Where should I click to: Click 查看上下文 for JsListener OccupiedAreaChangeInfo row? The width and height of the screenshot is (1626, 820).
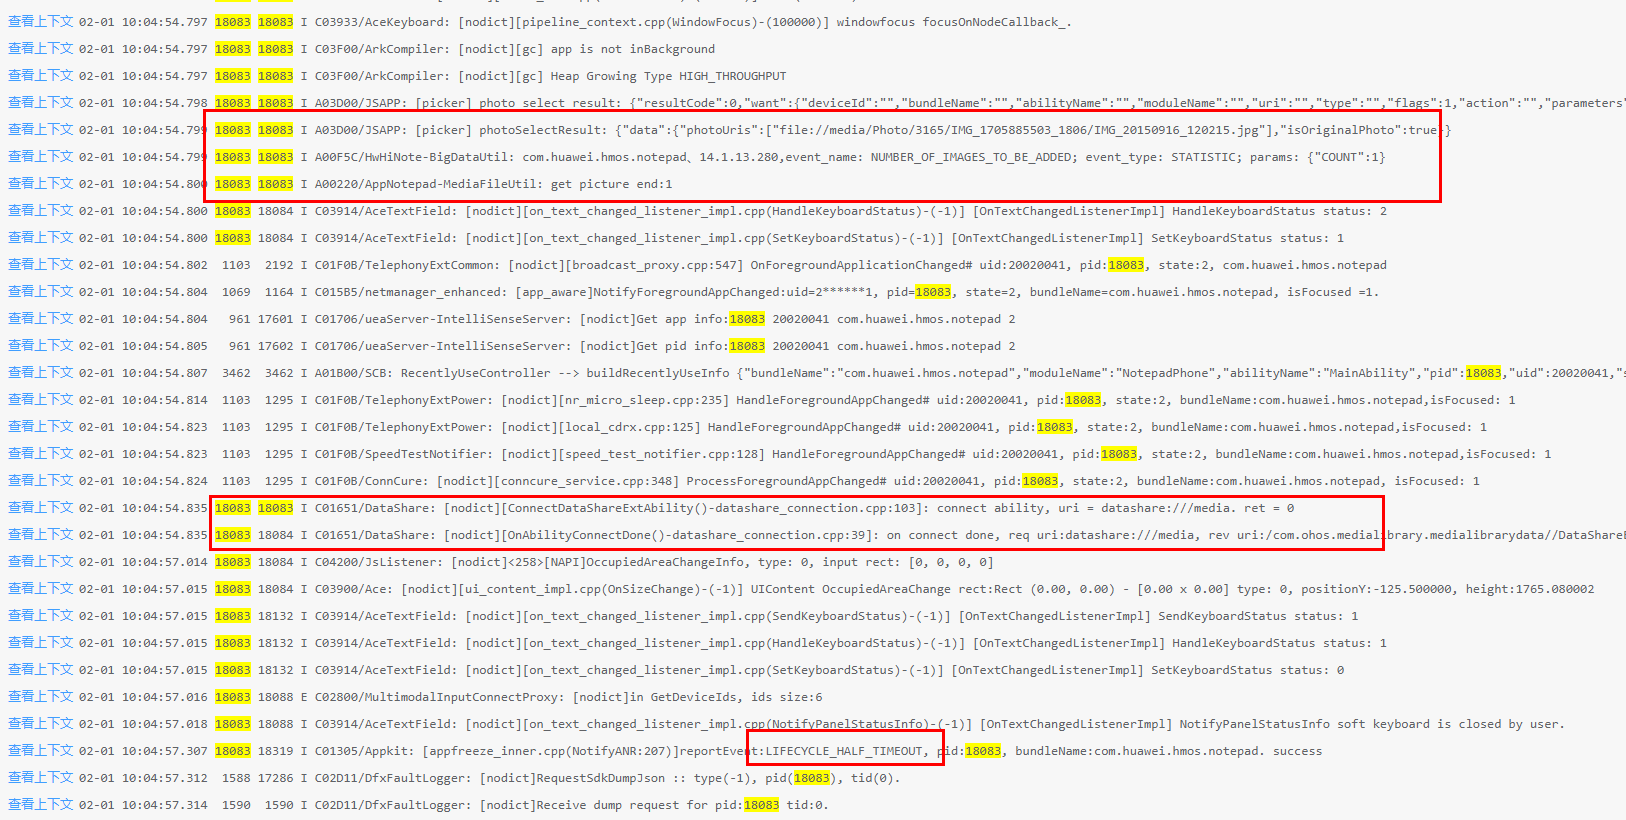(x=40, y=561)
